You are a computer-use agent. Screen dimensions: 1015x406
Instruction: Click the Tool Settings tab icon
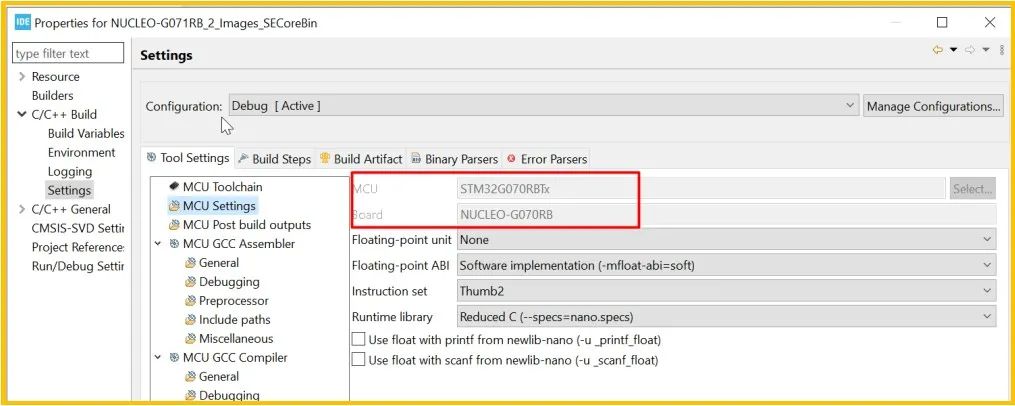tap(151, 157)
